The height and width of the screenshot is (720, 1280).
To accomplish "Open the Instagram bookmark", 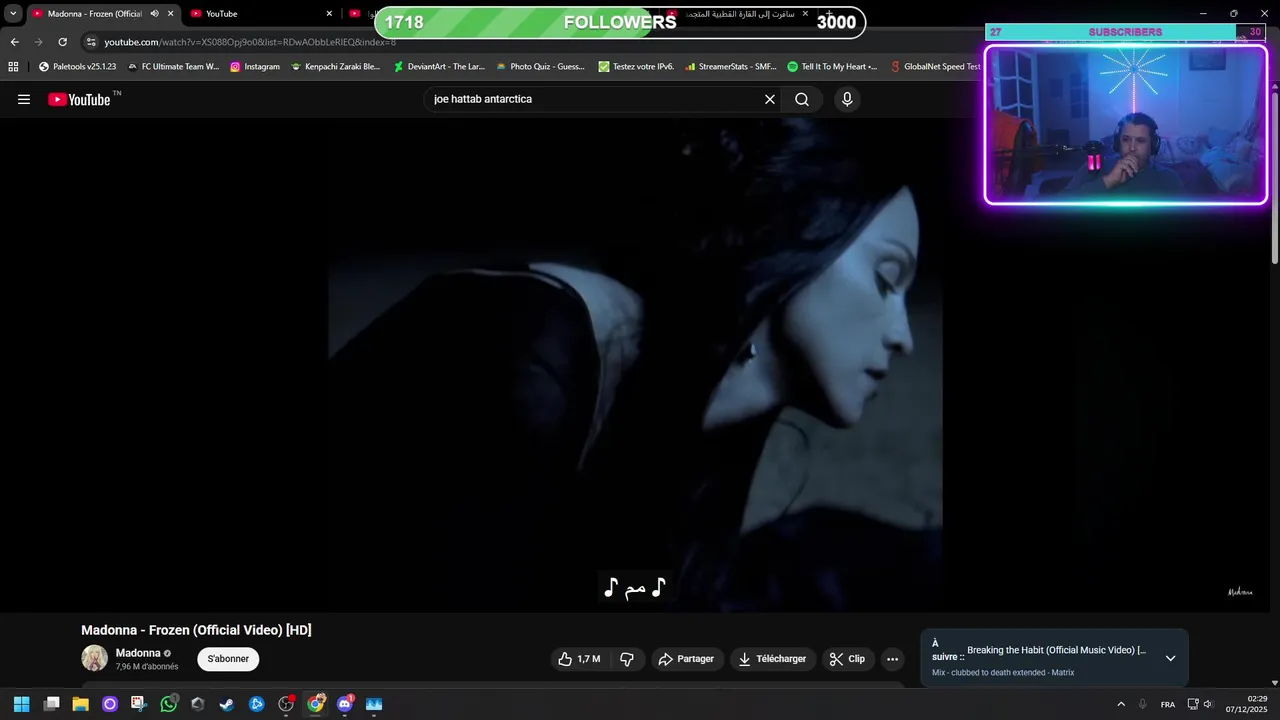I will pos(255,67).
